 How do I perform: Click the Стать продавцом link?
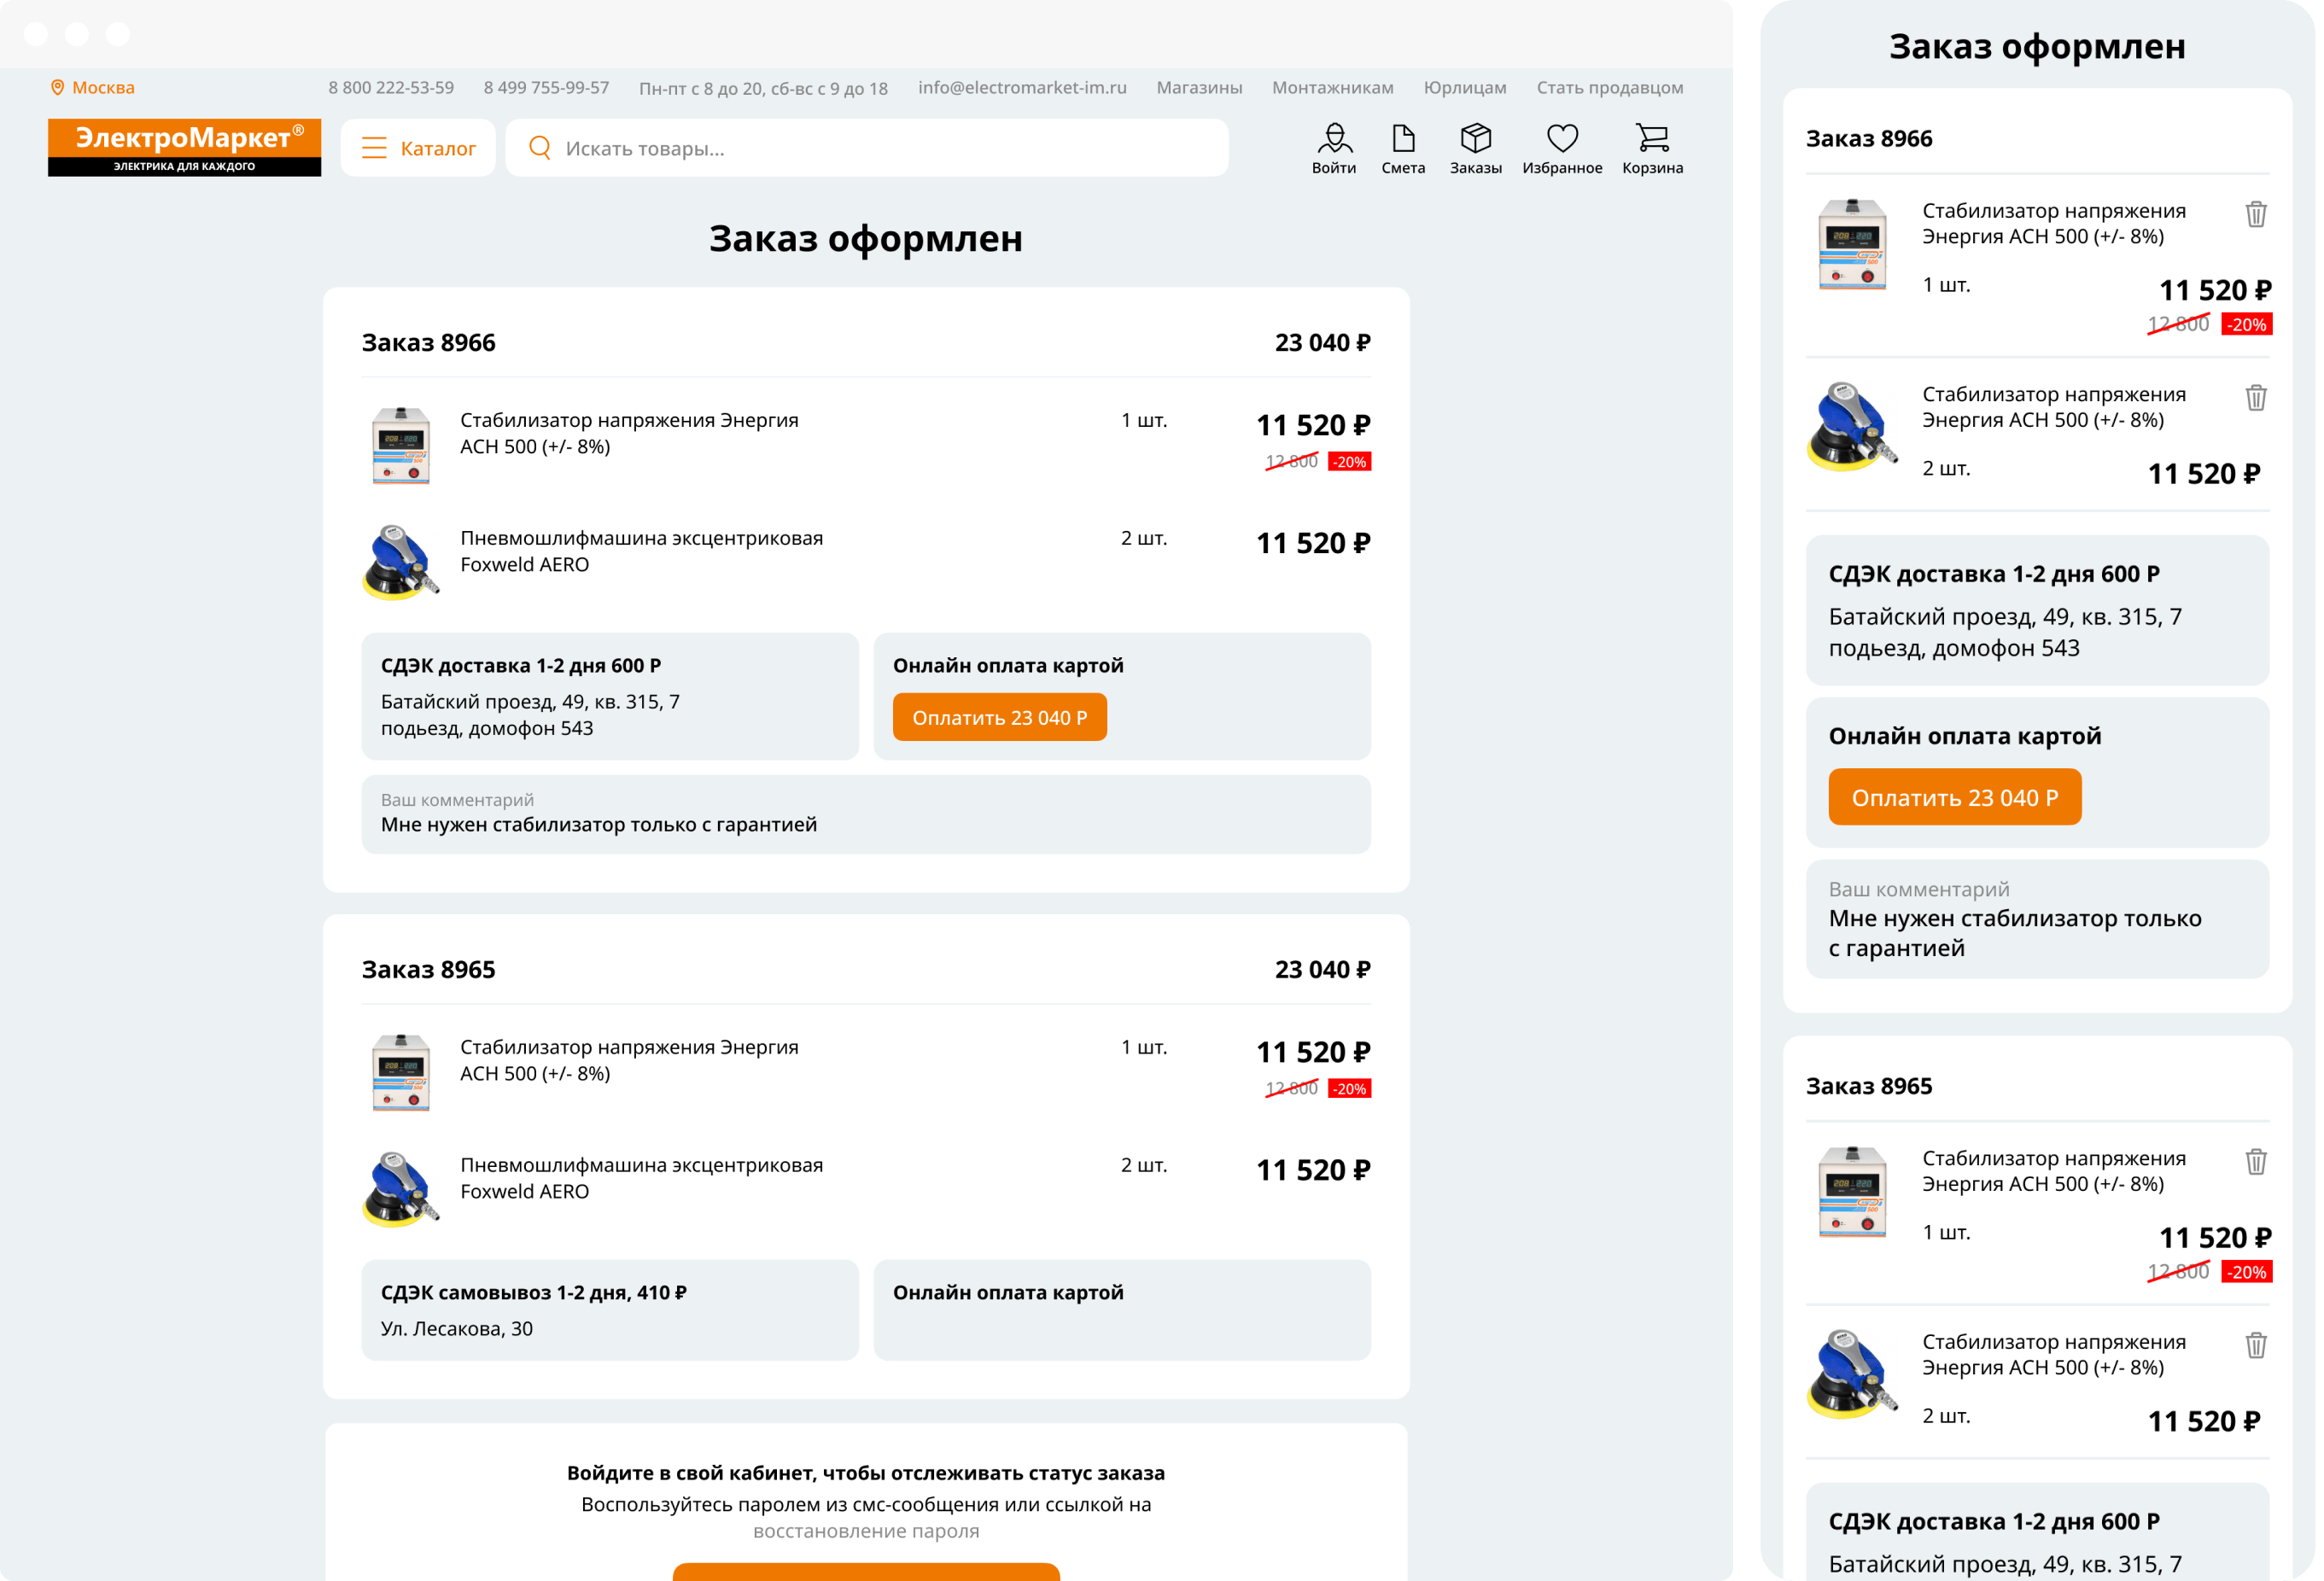pyautogui.click(x=1609, y=88)
